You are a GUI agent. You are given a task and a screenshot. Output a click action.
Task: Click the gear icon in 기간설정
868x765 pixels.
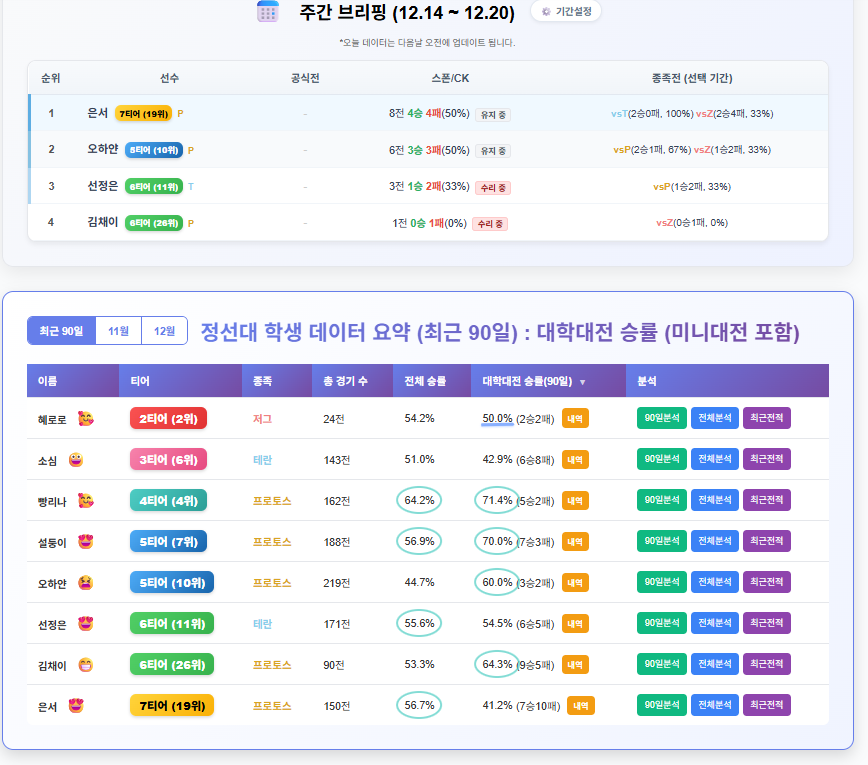[546, 12]
